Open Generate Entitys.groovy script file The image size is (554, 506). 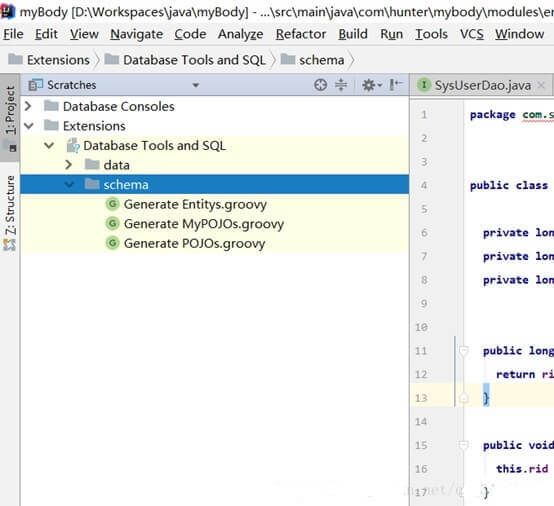point(195,204)
